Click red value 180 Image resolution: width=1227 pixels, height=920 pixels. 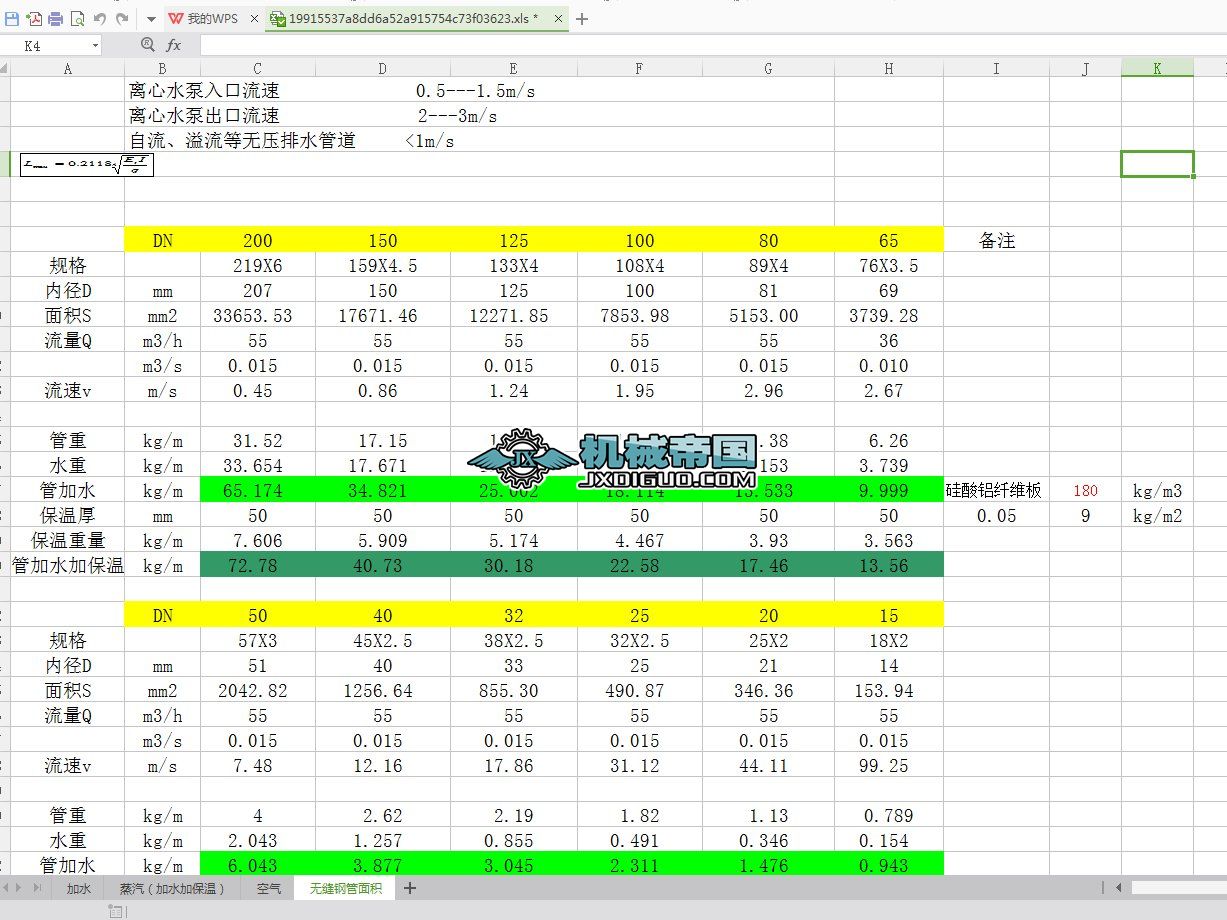[x=1085, y=490]
